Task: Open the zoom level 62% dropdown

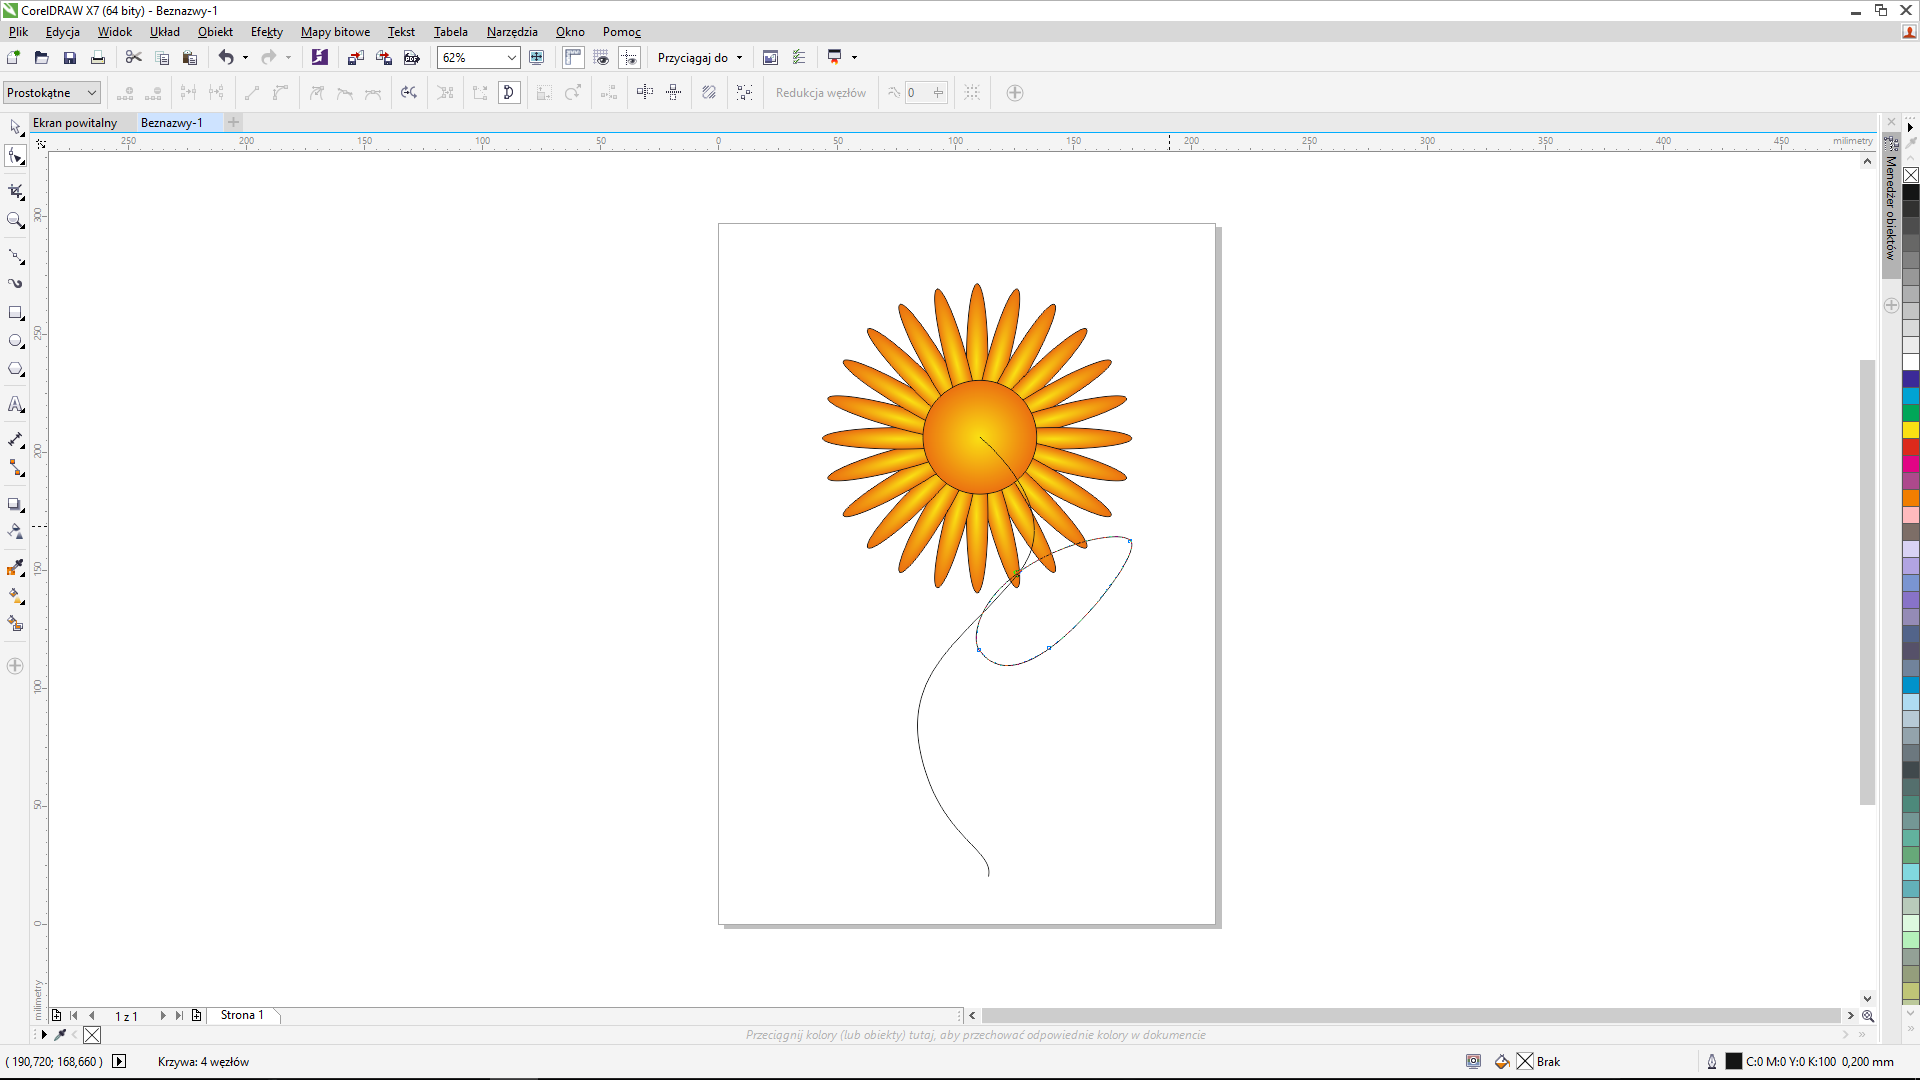Action: pyautogui.click(x=511, y=58)
